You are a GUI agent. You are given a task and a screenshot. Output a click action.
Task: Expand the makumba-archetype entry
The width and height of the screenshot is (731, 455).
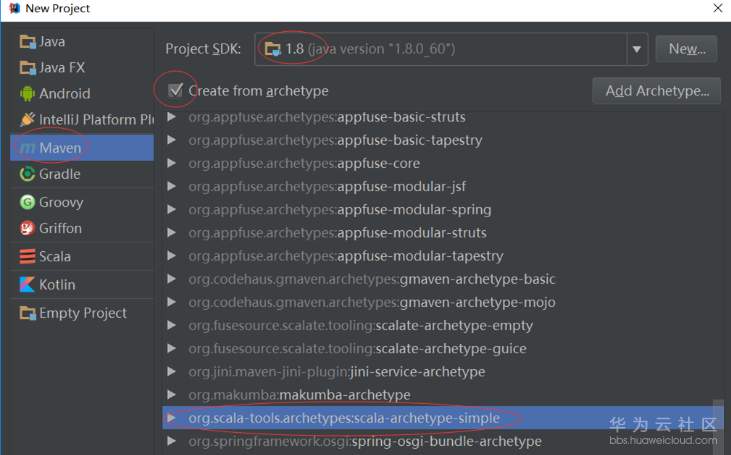(172, 395)
